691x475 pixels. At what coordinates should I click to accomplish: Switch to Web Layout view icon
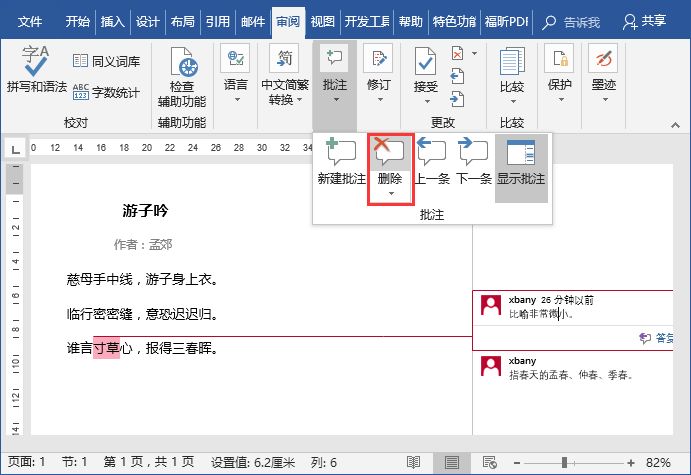[x=490, y=462]
